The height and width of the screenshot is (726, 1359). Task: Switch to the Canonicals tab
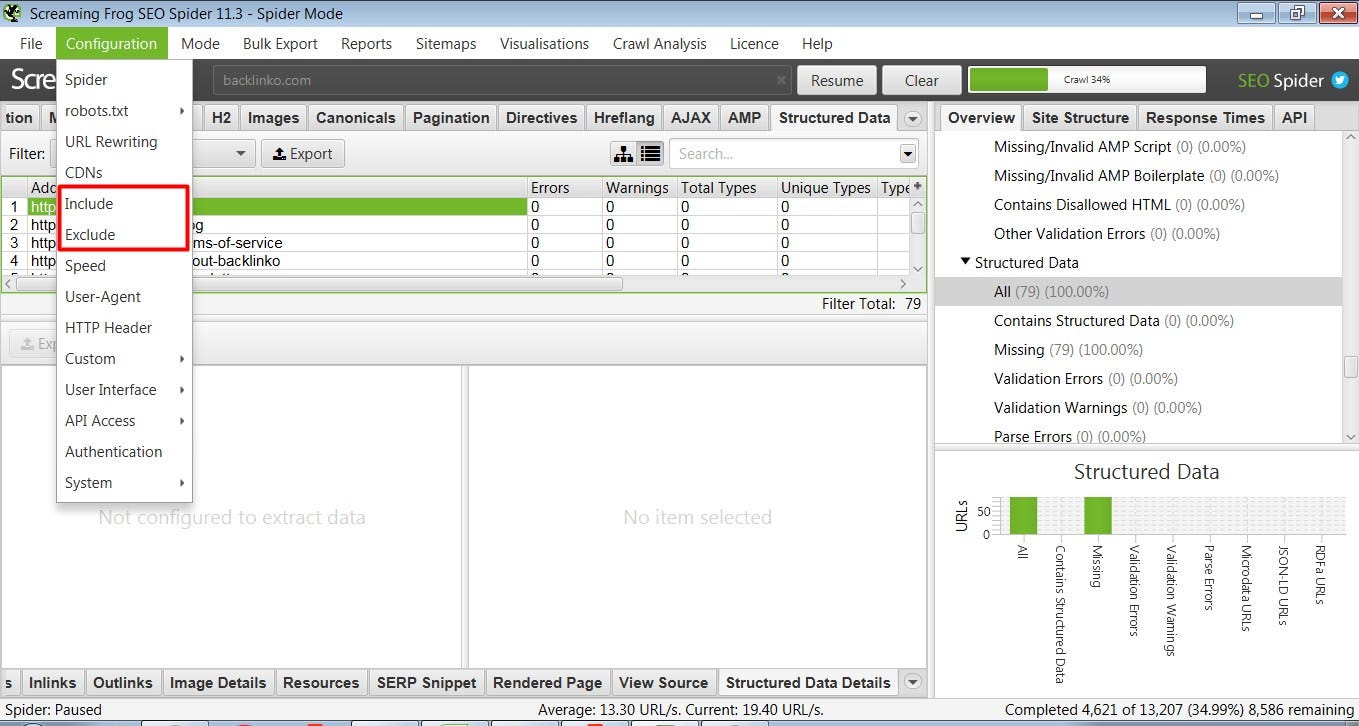point(356,118)
